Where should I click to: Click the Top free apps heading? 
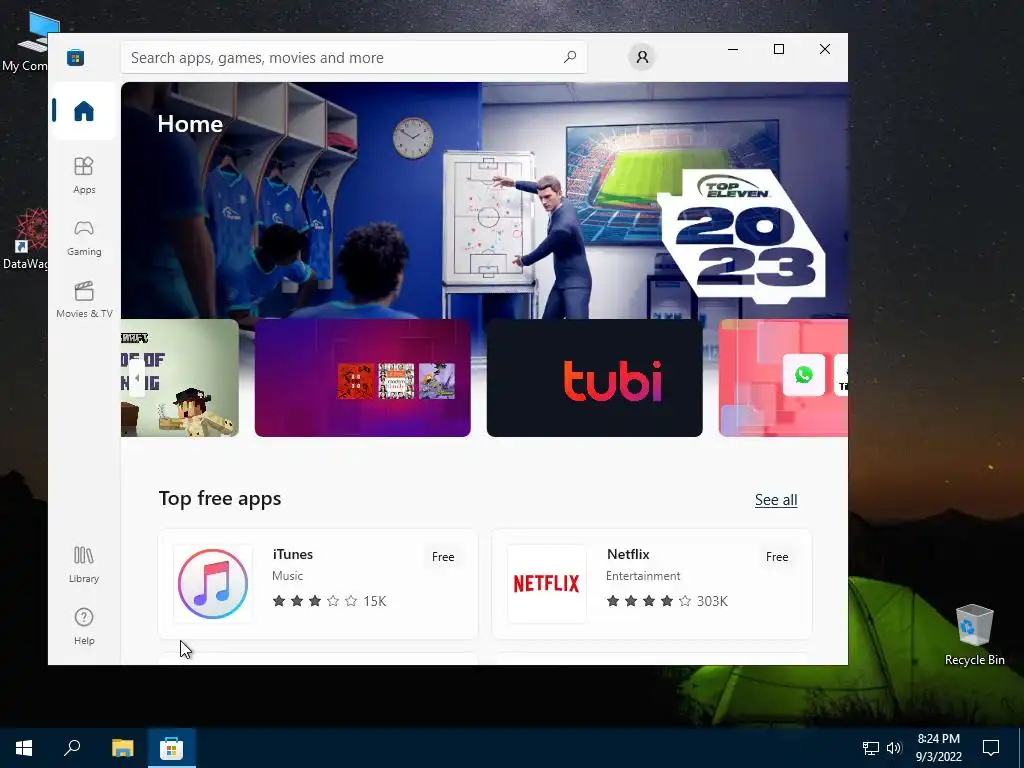pos(220,498)
